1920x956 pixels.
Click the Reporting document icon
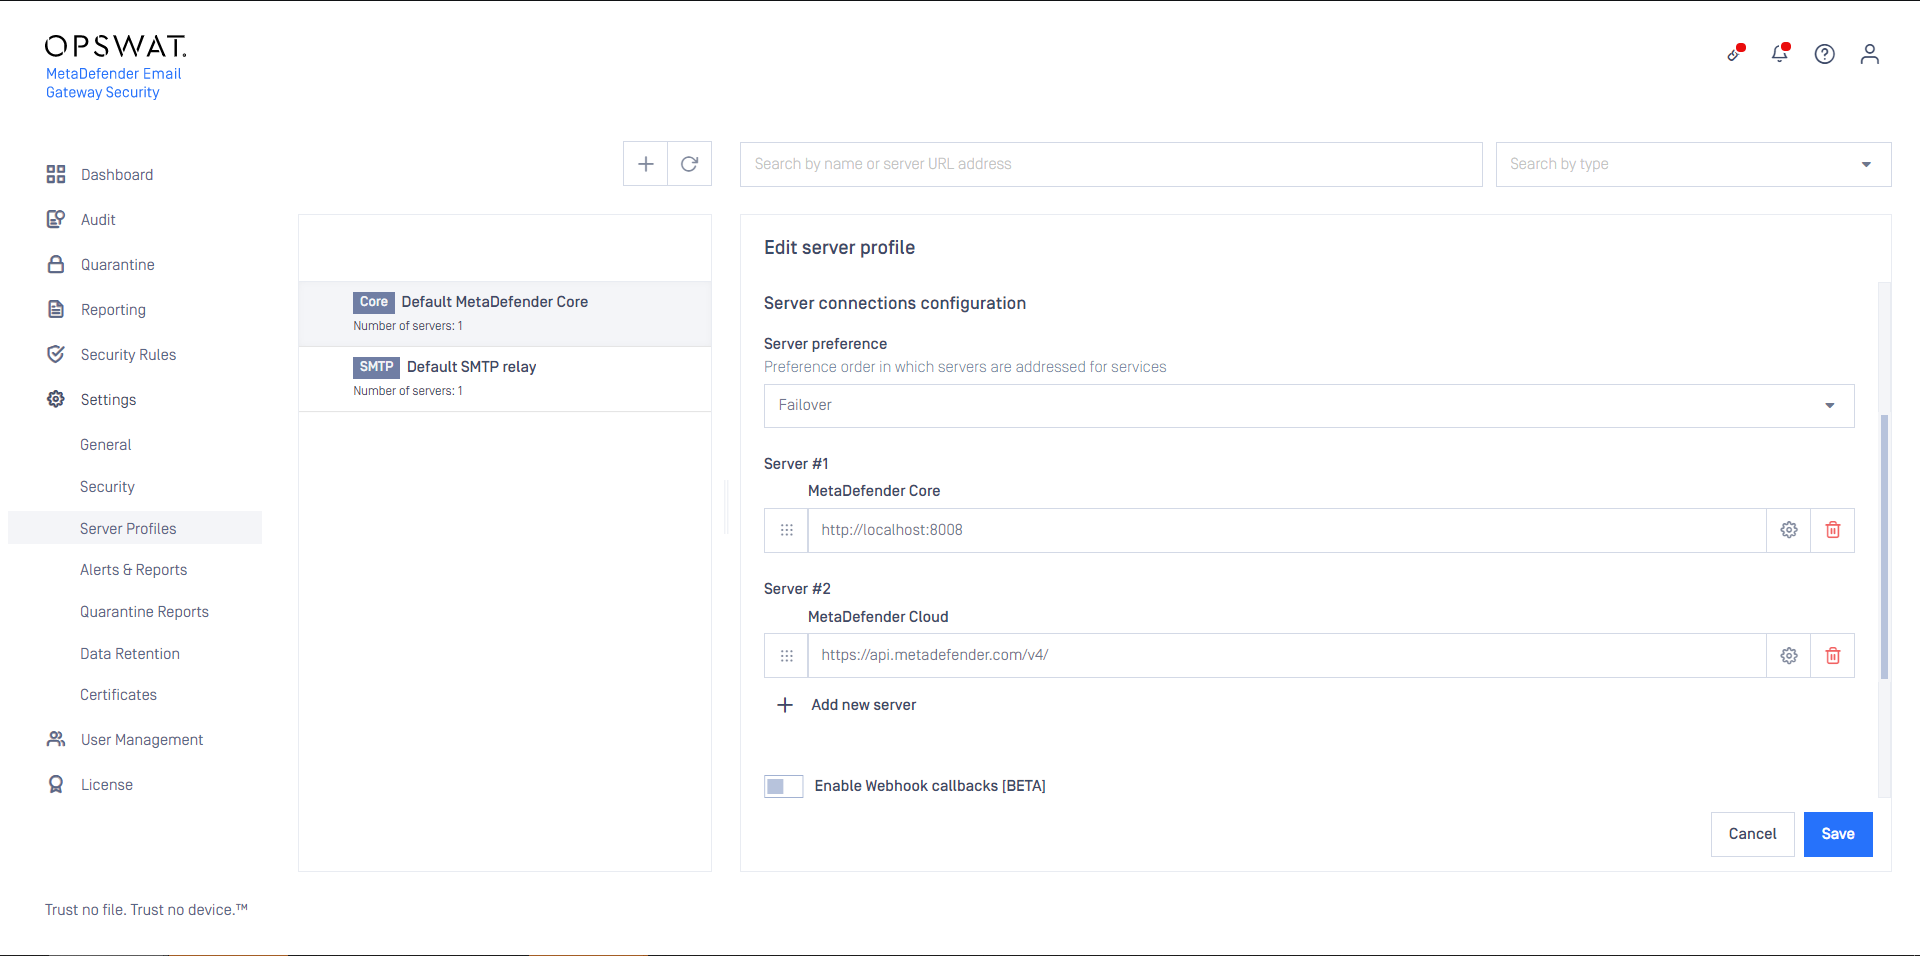(x=56, y=309)
